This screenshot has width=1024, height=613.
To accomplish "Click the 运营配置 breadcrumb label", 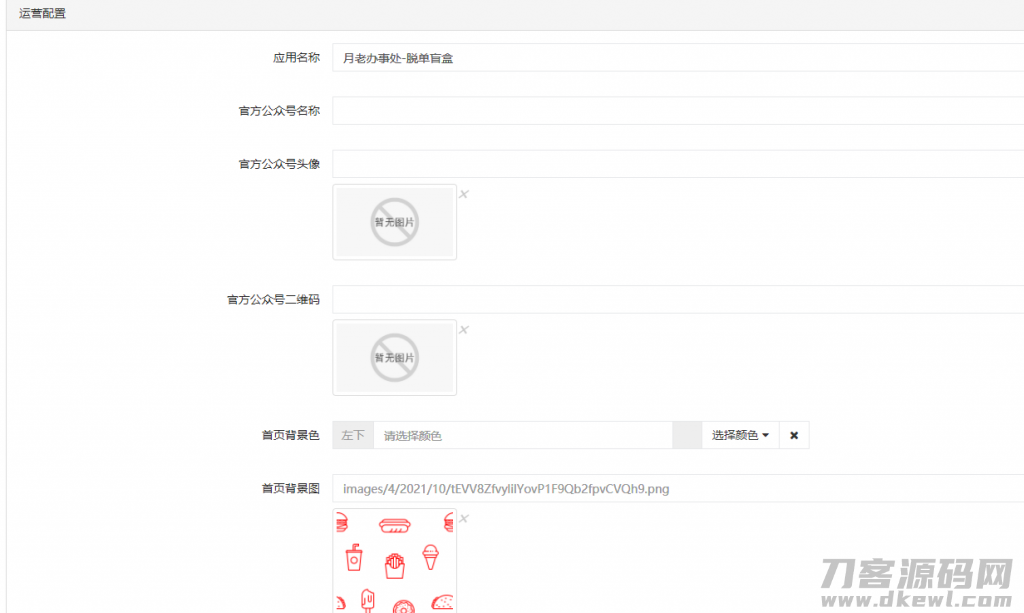I will tap(41, 13).
